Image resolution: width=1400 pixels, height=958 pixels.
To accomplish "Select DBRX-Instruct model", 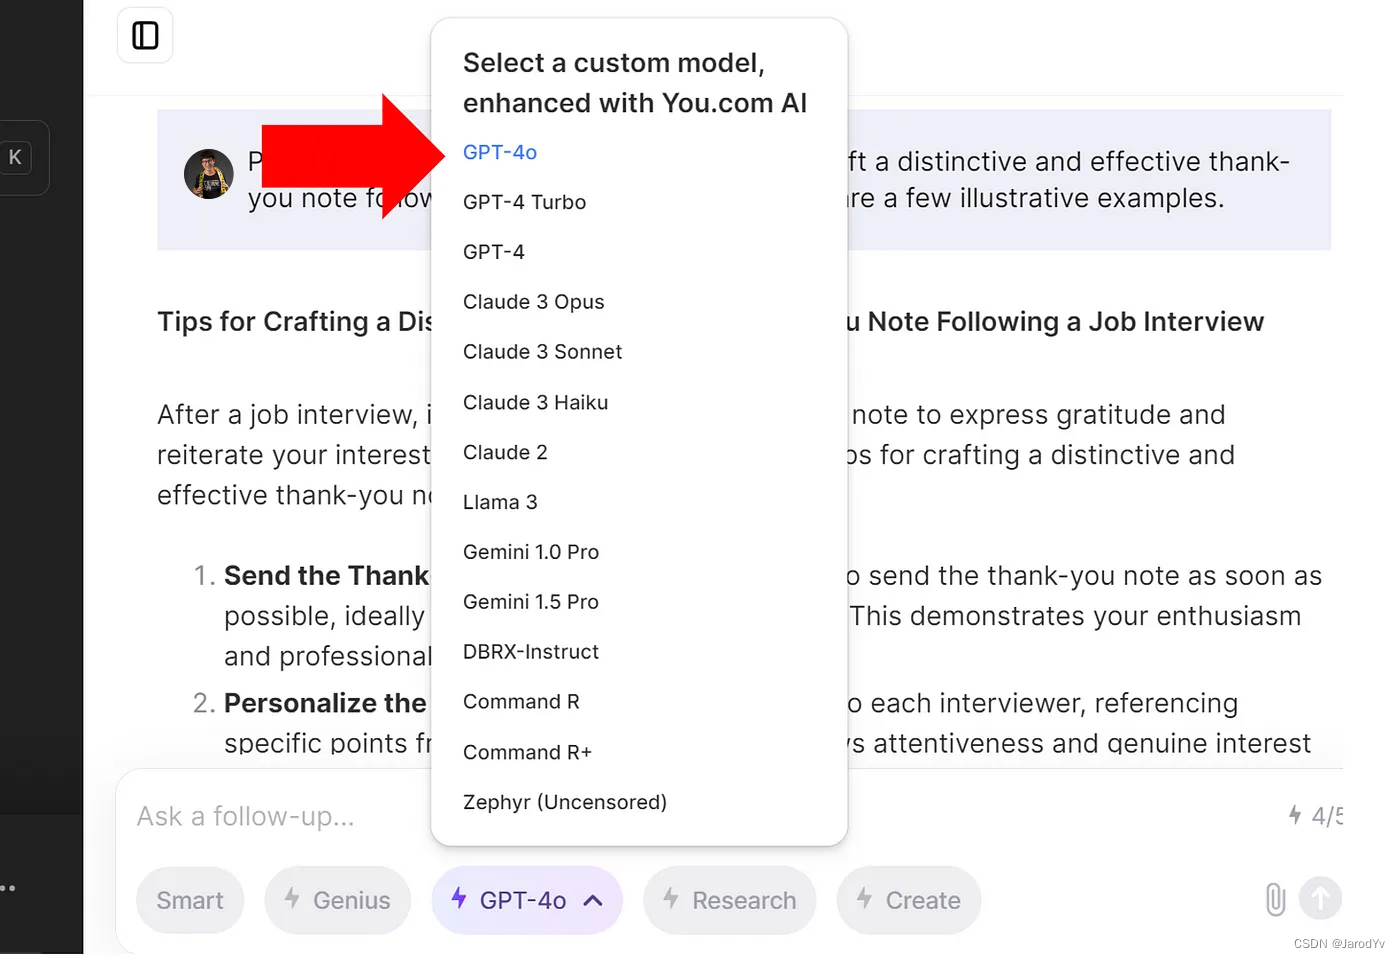I will point(531,652).
